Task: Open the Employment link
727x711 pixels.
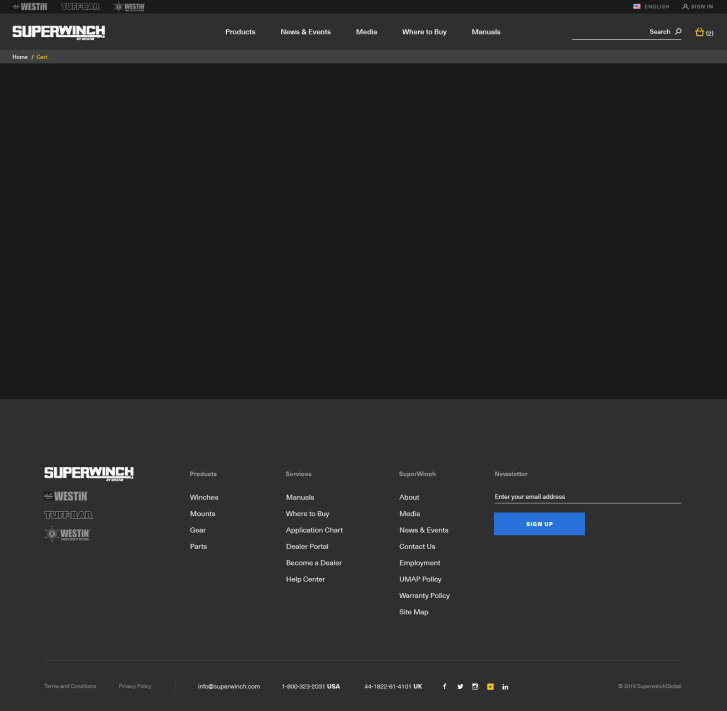Action: (x=420, y=563)
